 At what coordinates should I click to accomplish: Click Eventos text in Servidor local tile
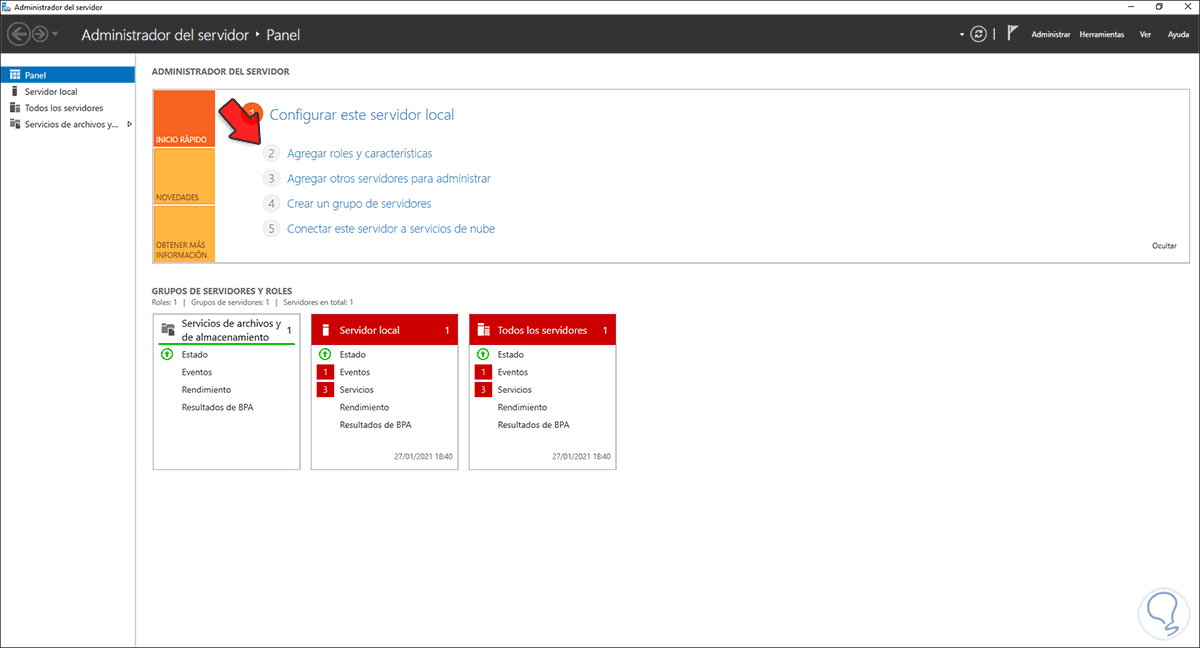[x=355, y=372]
